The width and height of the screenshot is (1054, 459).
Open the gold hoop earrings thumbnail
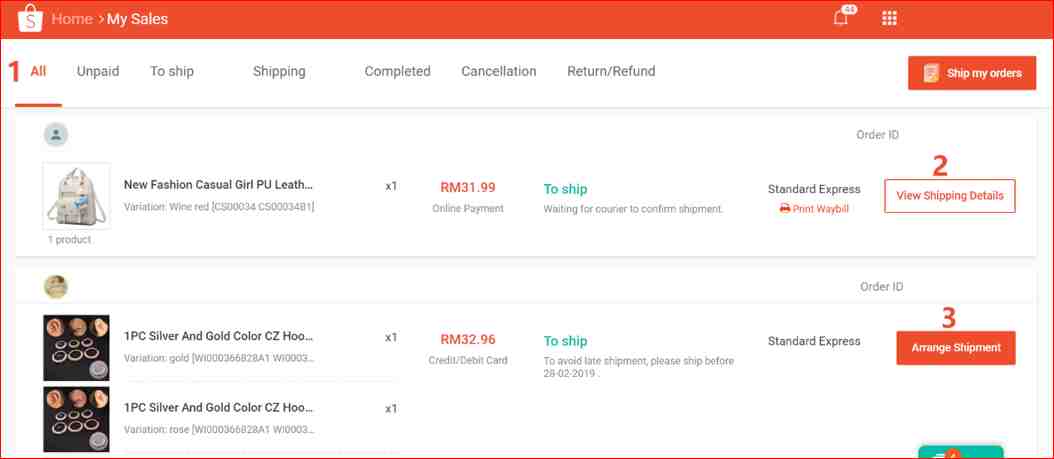coord(76,347)
